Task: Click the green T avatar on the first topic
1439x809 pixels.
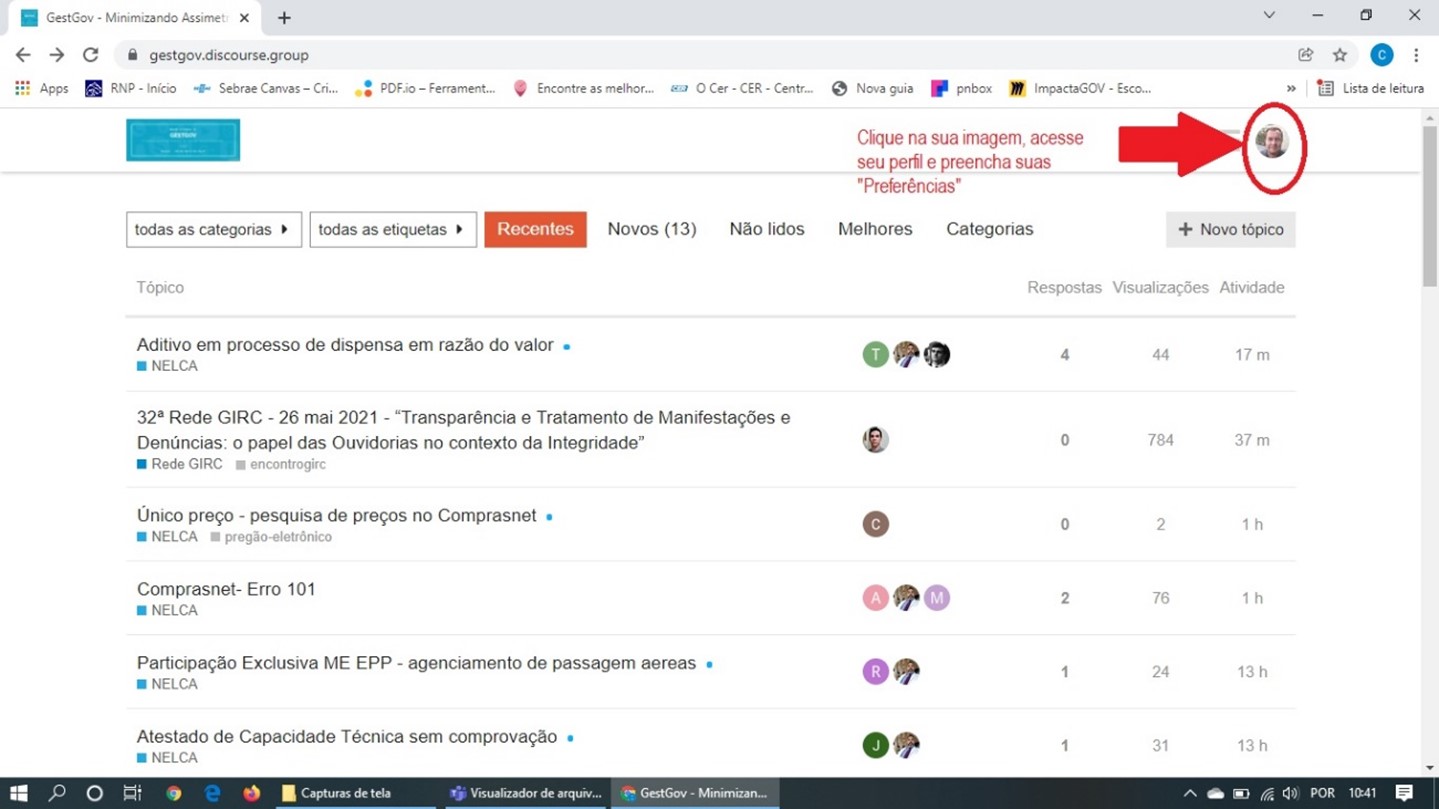Action: point(875,355)
